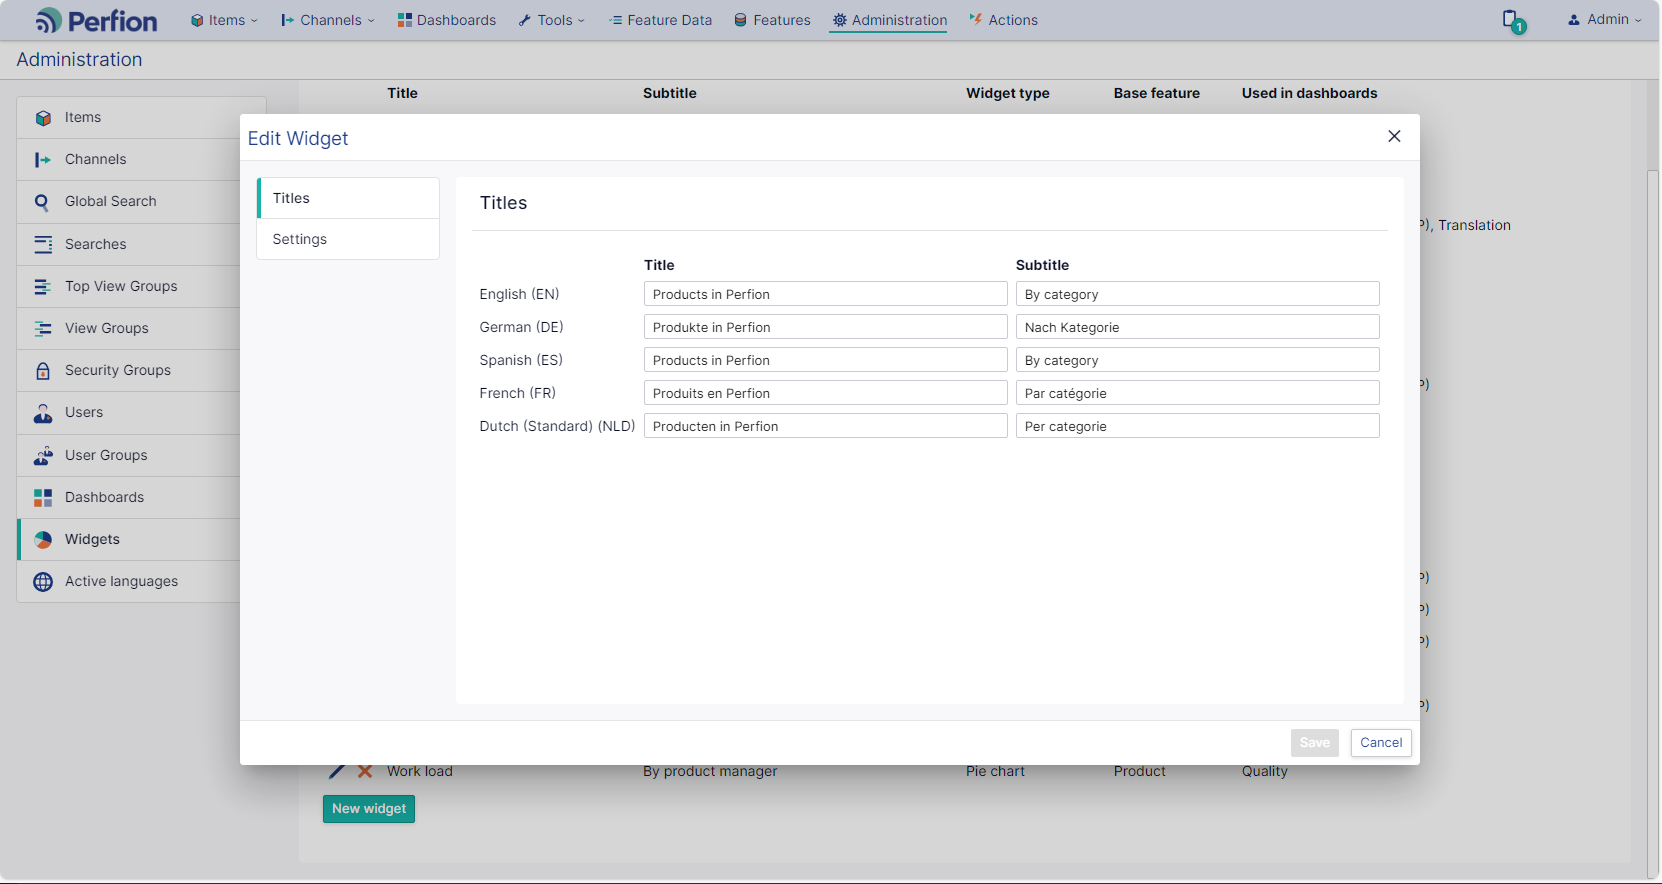The image size is (1662, 884).
Task: Click the Items cube icon in sidebar
Action: [x=43, y=118]
